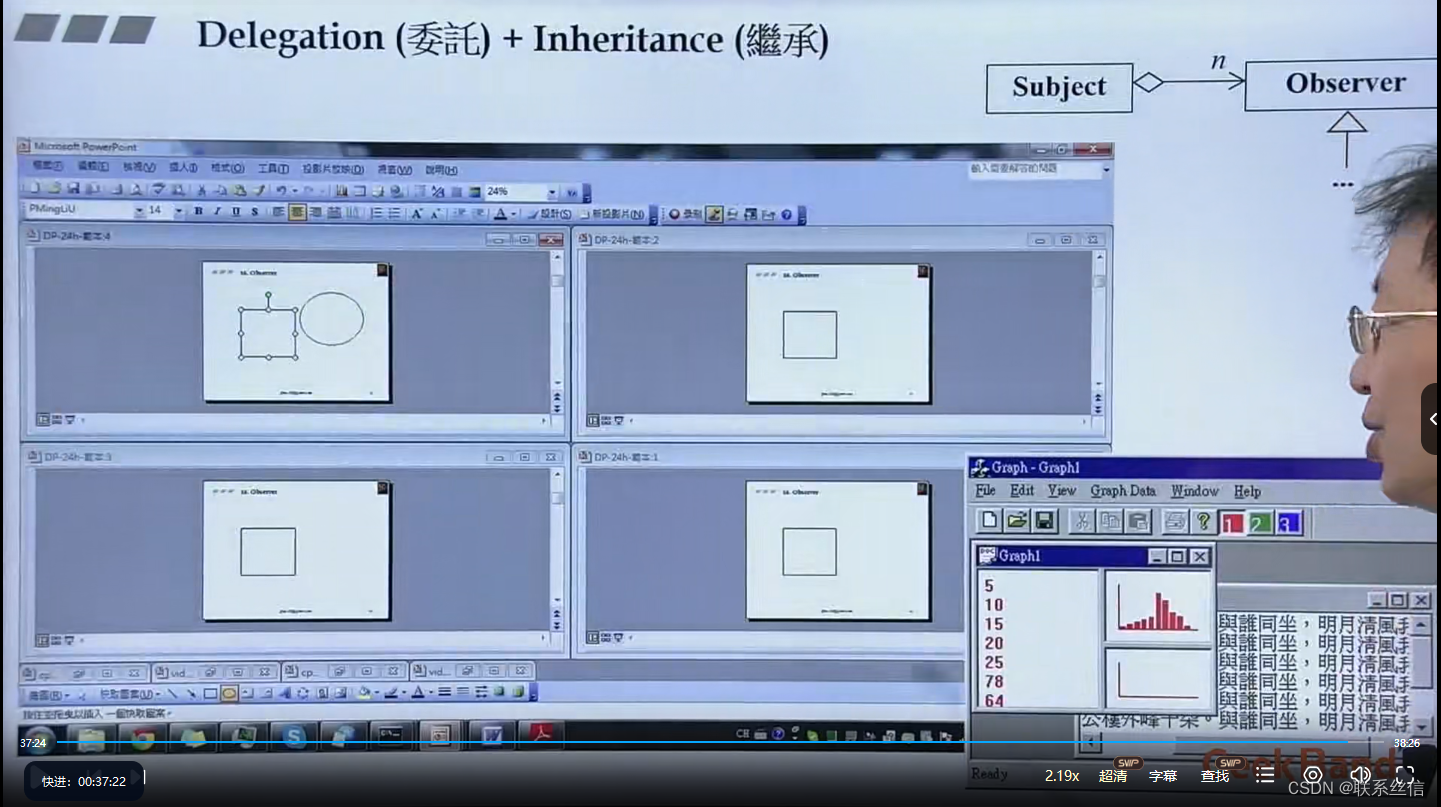This screenshot has height=807, width=1441.
Task: Click the Bold button in PowerPoint formatting toolbar
Action: click(x=198, y=212)
